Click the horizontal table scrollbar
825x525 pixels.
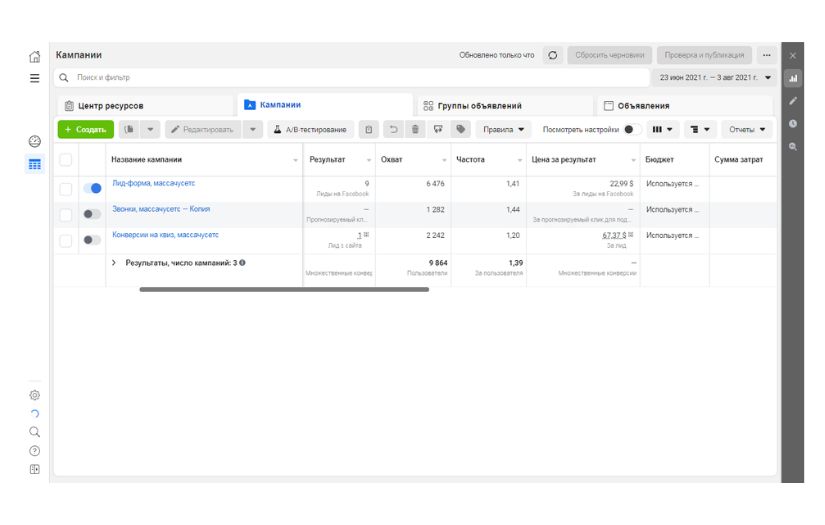pyautogui.click(x=284, y=289)
